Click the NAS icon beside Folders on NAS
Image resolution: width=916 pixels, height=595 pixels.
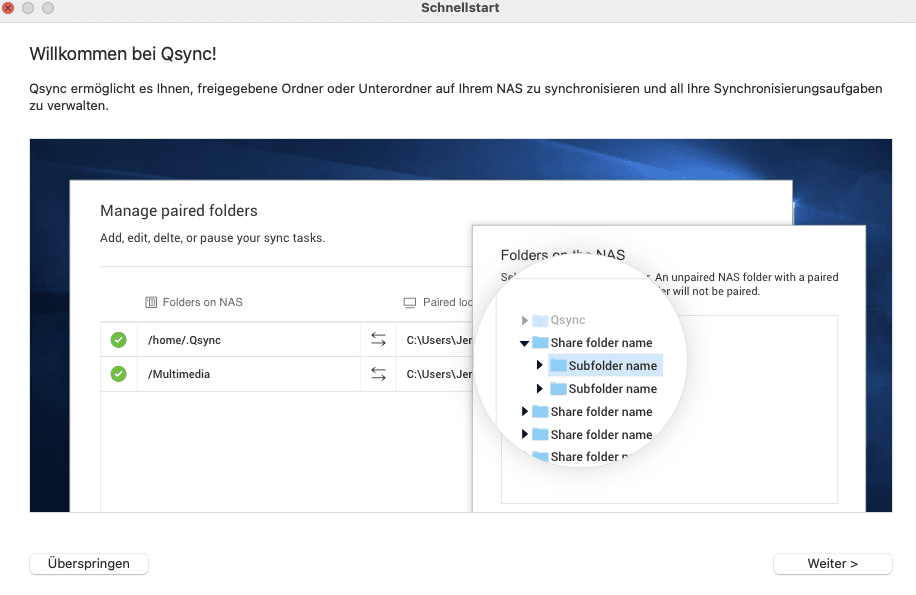click(x=151, y=302)
